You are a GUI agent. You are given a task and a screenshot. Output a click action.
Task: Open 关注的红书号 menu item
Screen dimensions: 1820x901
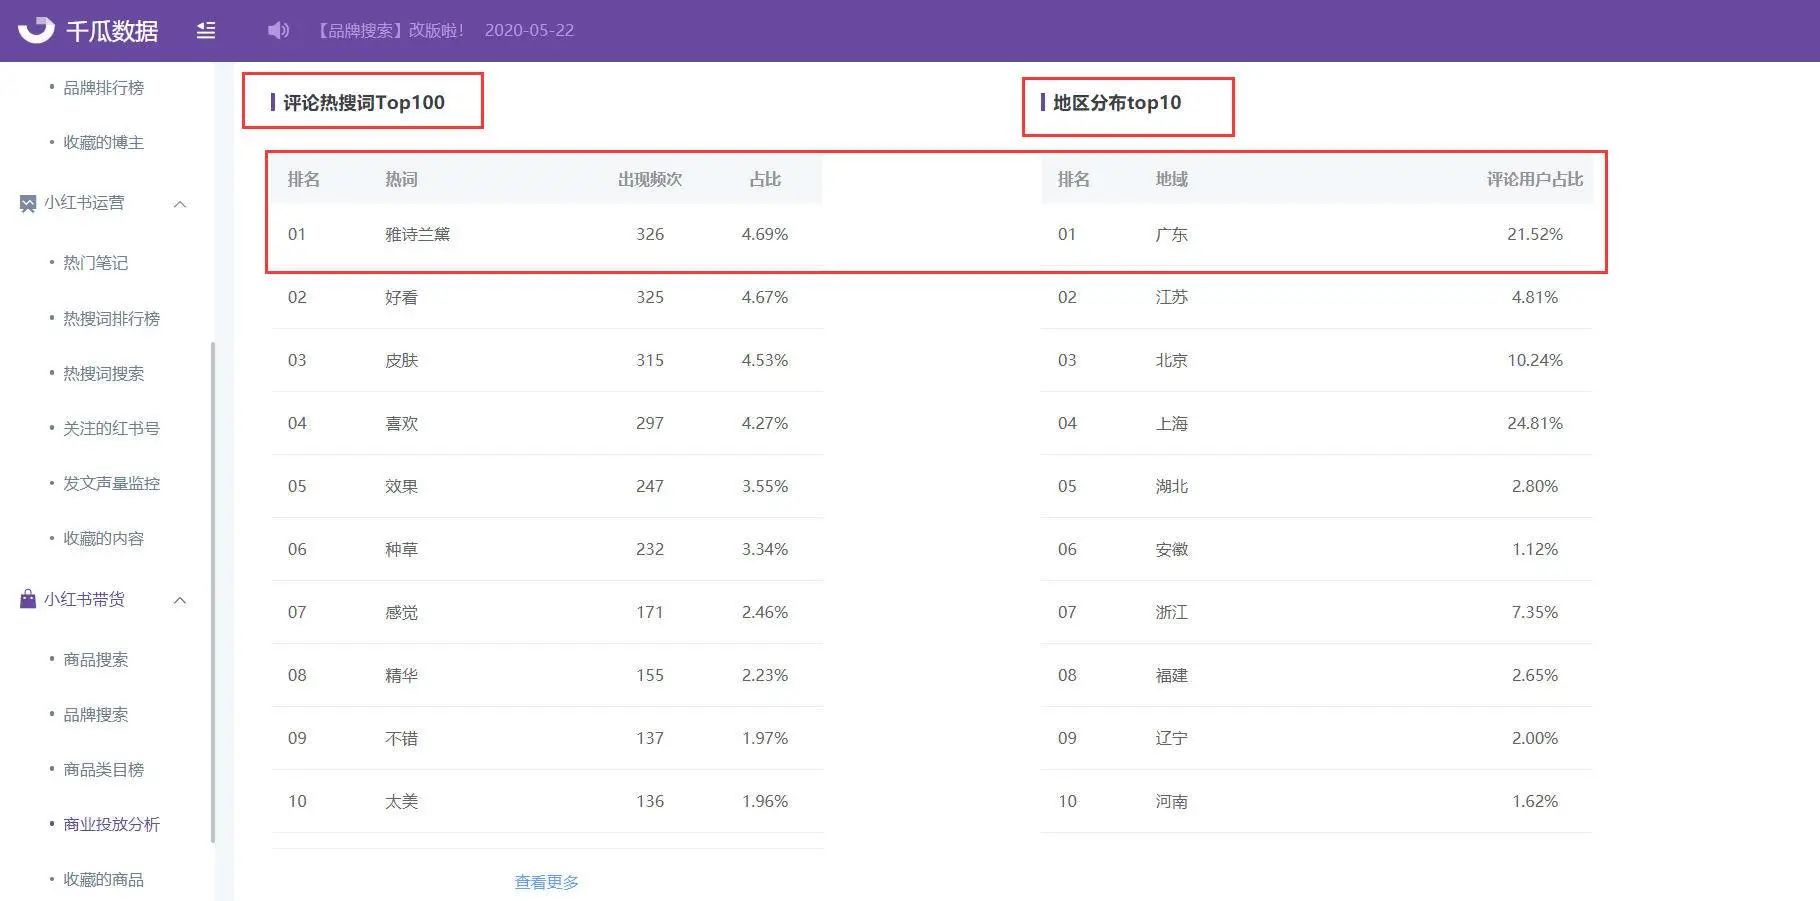tap(111, 428)
